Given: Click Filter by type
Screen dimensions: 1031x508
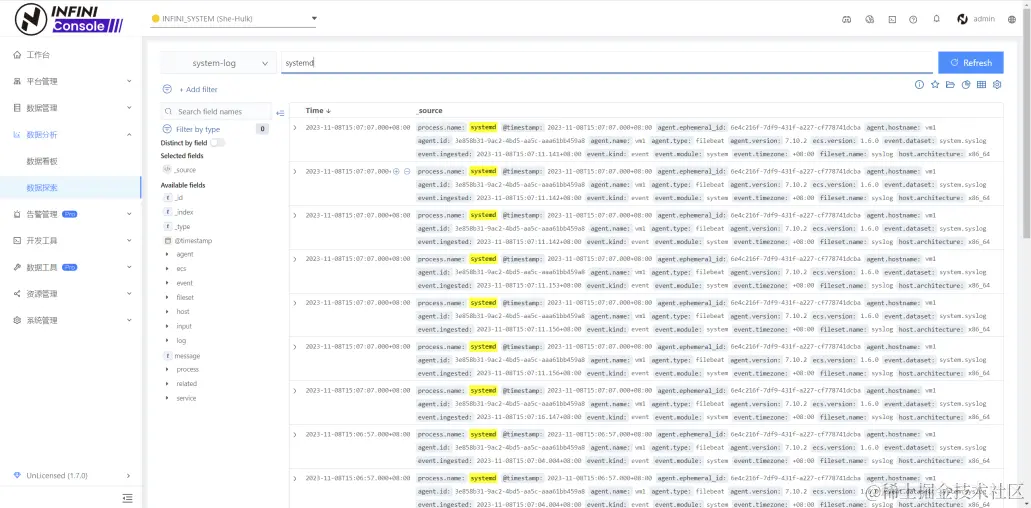Looking at the screenshot, I should 198,129.
